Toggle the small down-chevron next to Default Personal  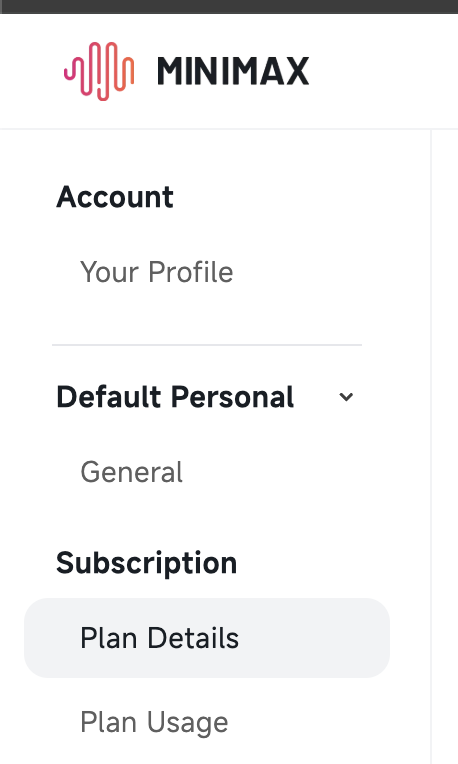[346, 397]
